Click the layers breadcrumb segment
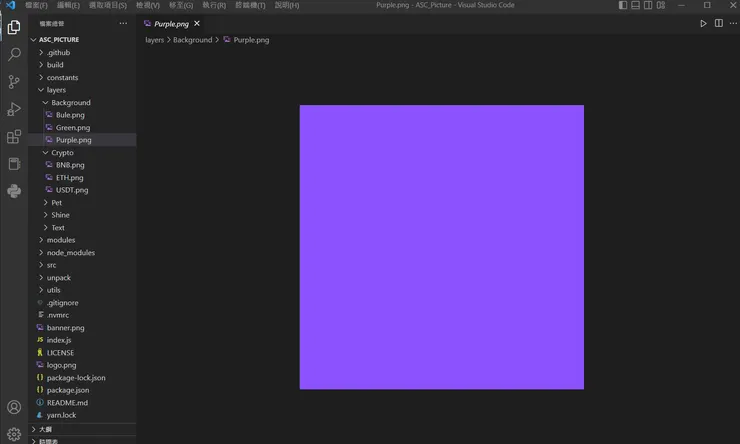 pos(154,40)
